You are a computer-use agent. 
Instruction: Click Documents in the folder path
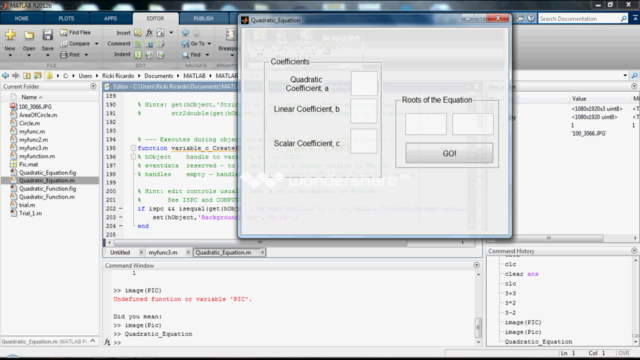(x=158, y=76)
